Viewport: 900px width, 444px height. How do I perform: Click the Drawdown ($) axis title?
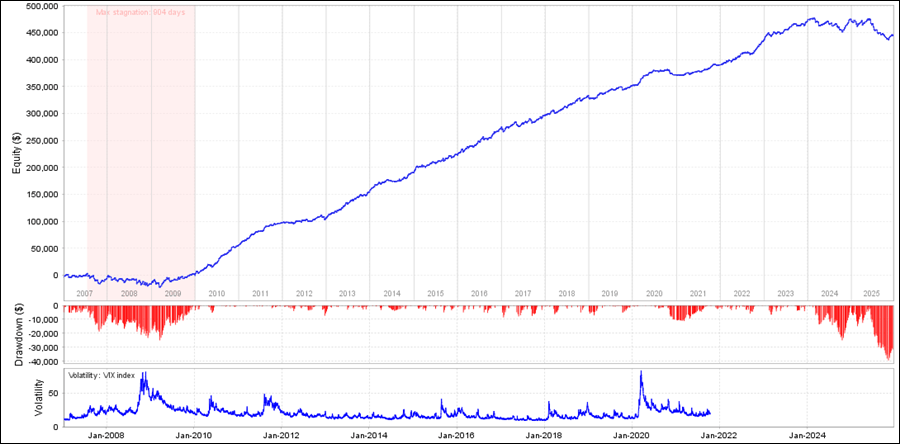(x=17, y=334)
